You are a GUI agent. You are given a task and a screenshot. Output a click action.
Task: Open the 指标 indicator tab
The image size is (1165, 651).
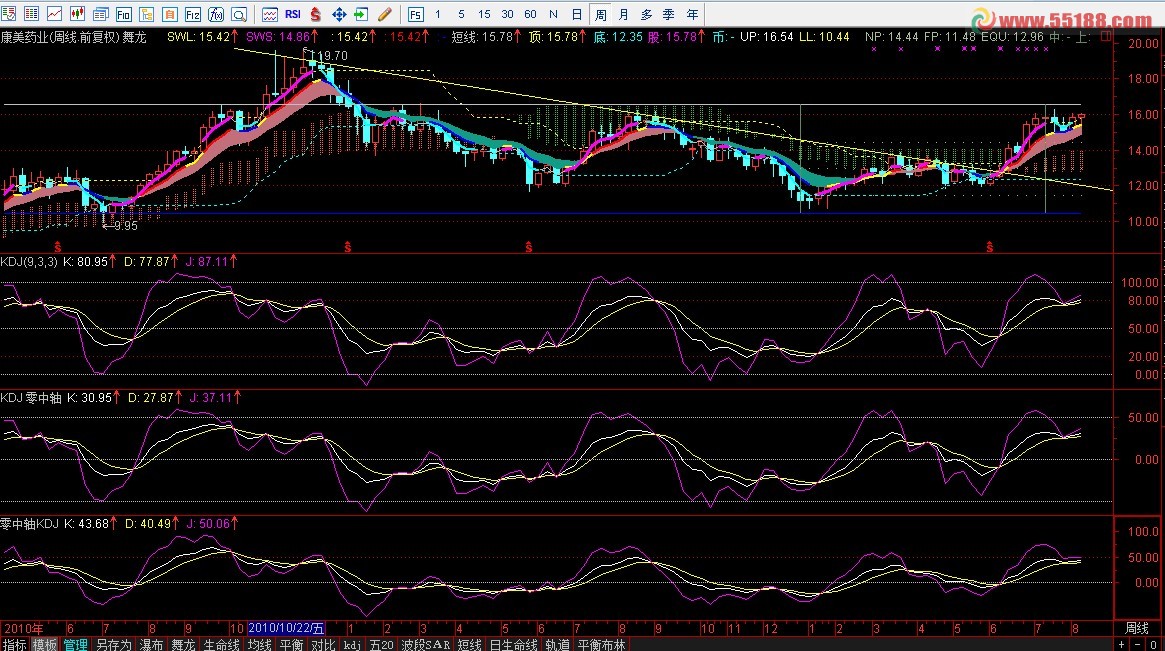coord(15,644)
